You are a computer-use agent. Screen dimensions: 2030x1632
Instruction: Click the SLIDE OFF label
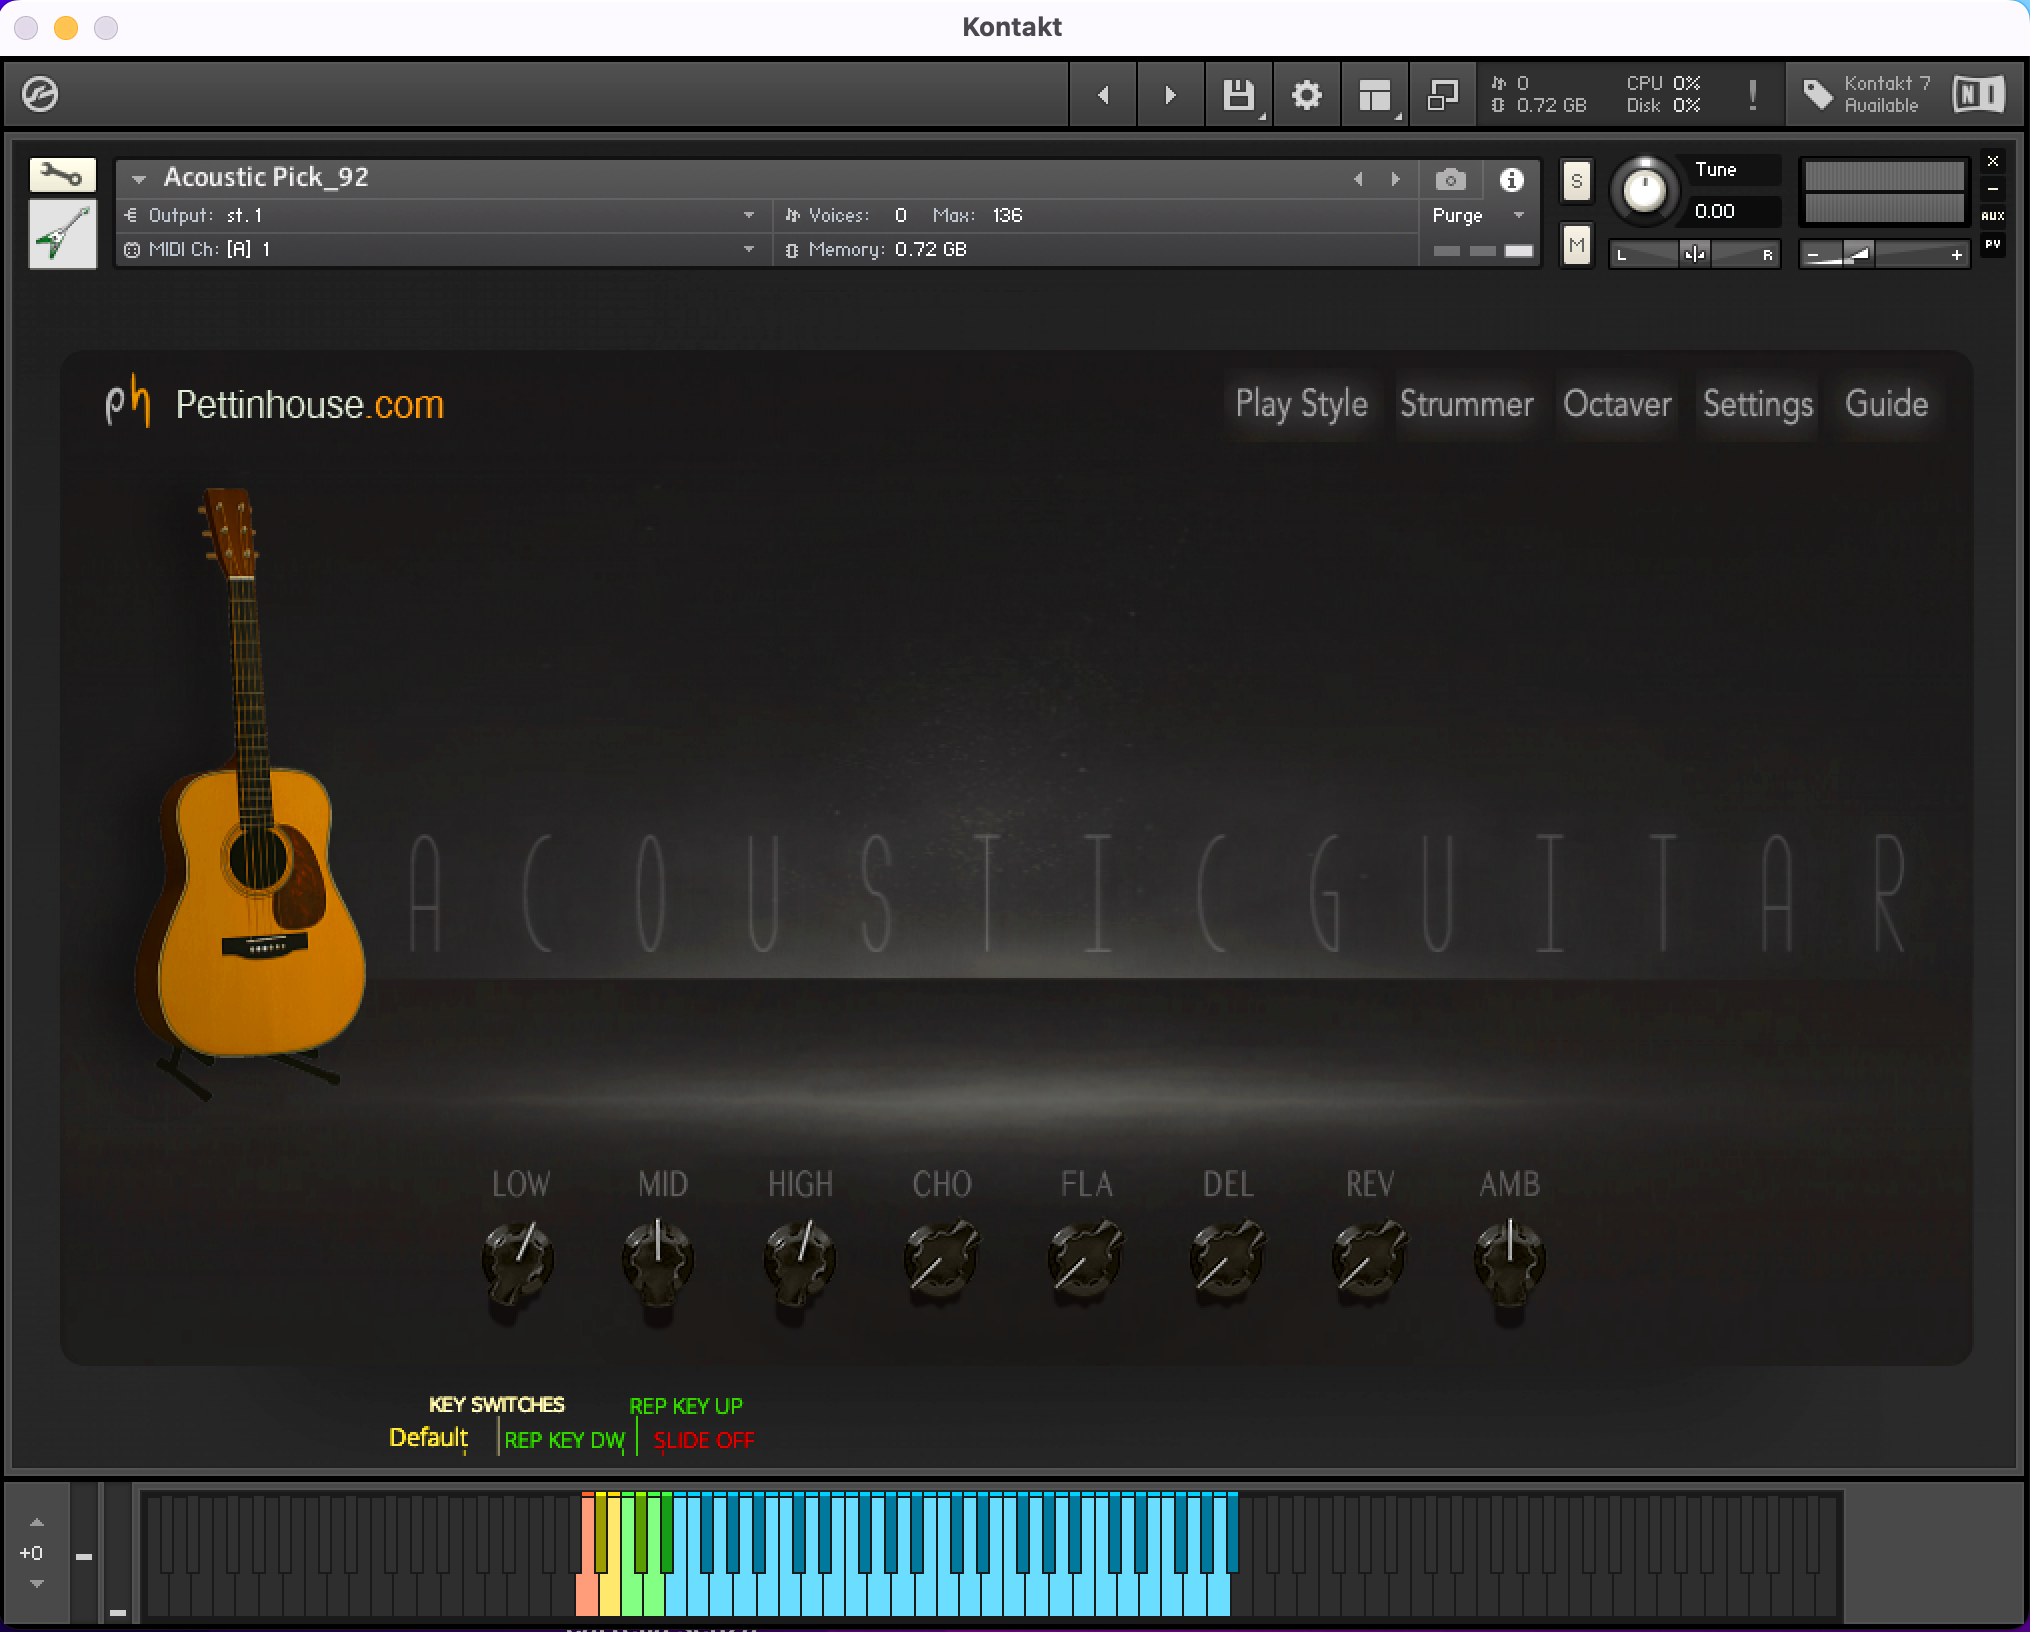[704, 1440]
